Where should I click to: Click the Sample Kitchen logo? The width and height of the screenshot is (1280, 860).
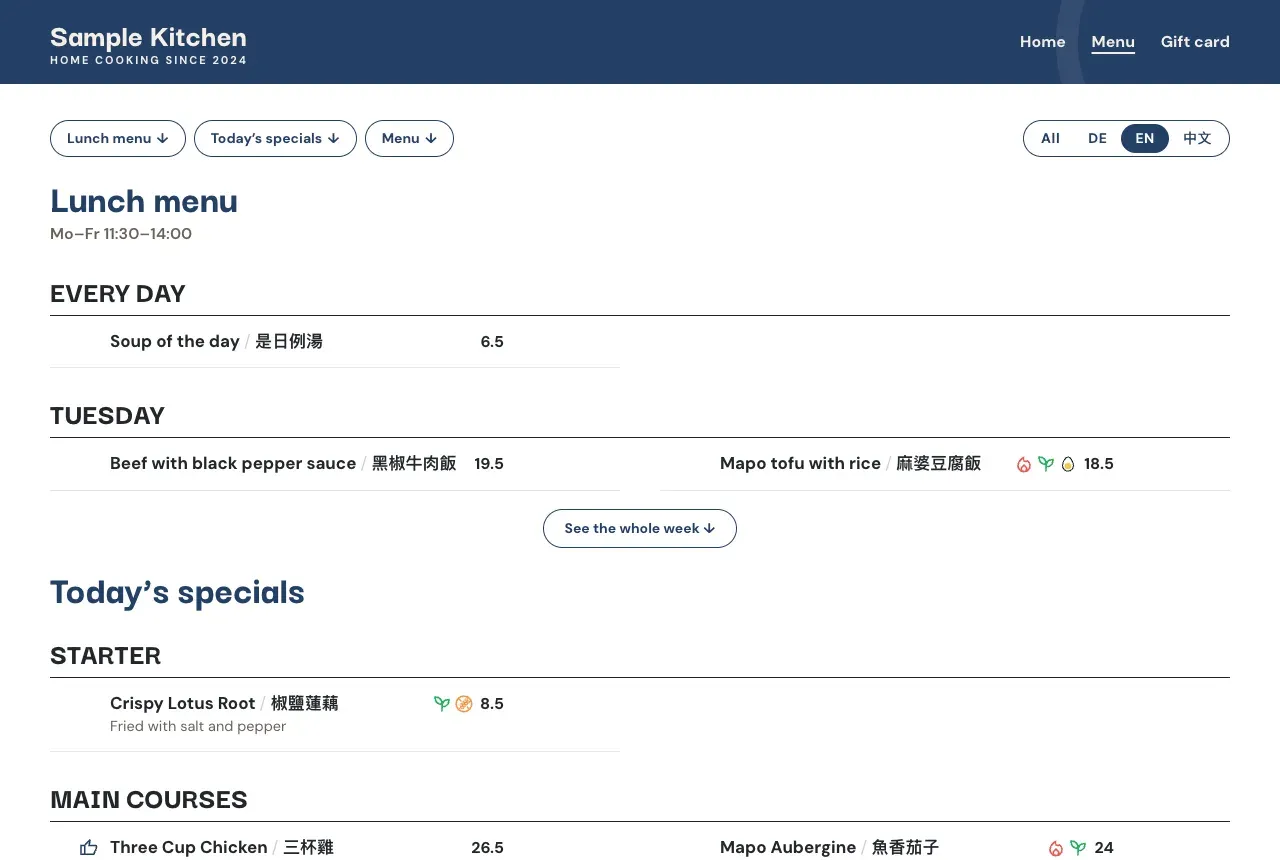click(148, 45)
